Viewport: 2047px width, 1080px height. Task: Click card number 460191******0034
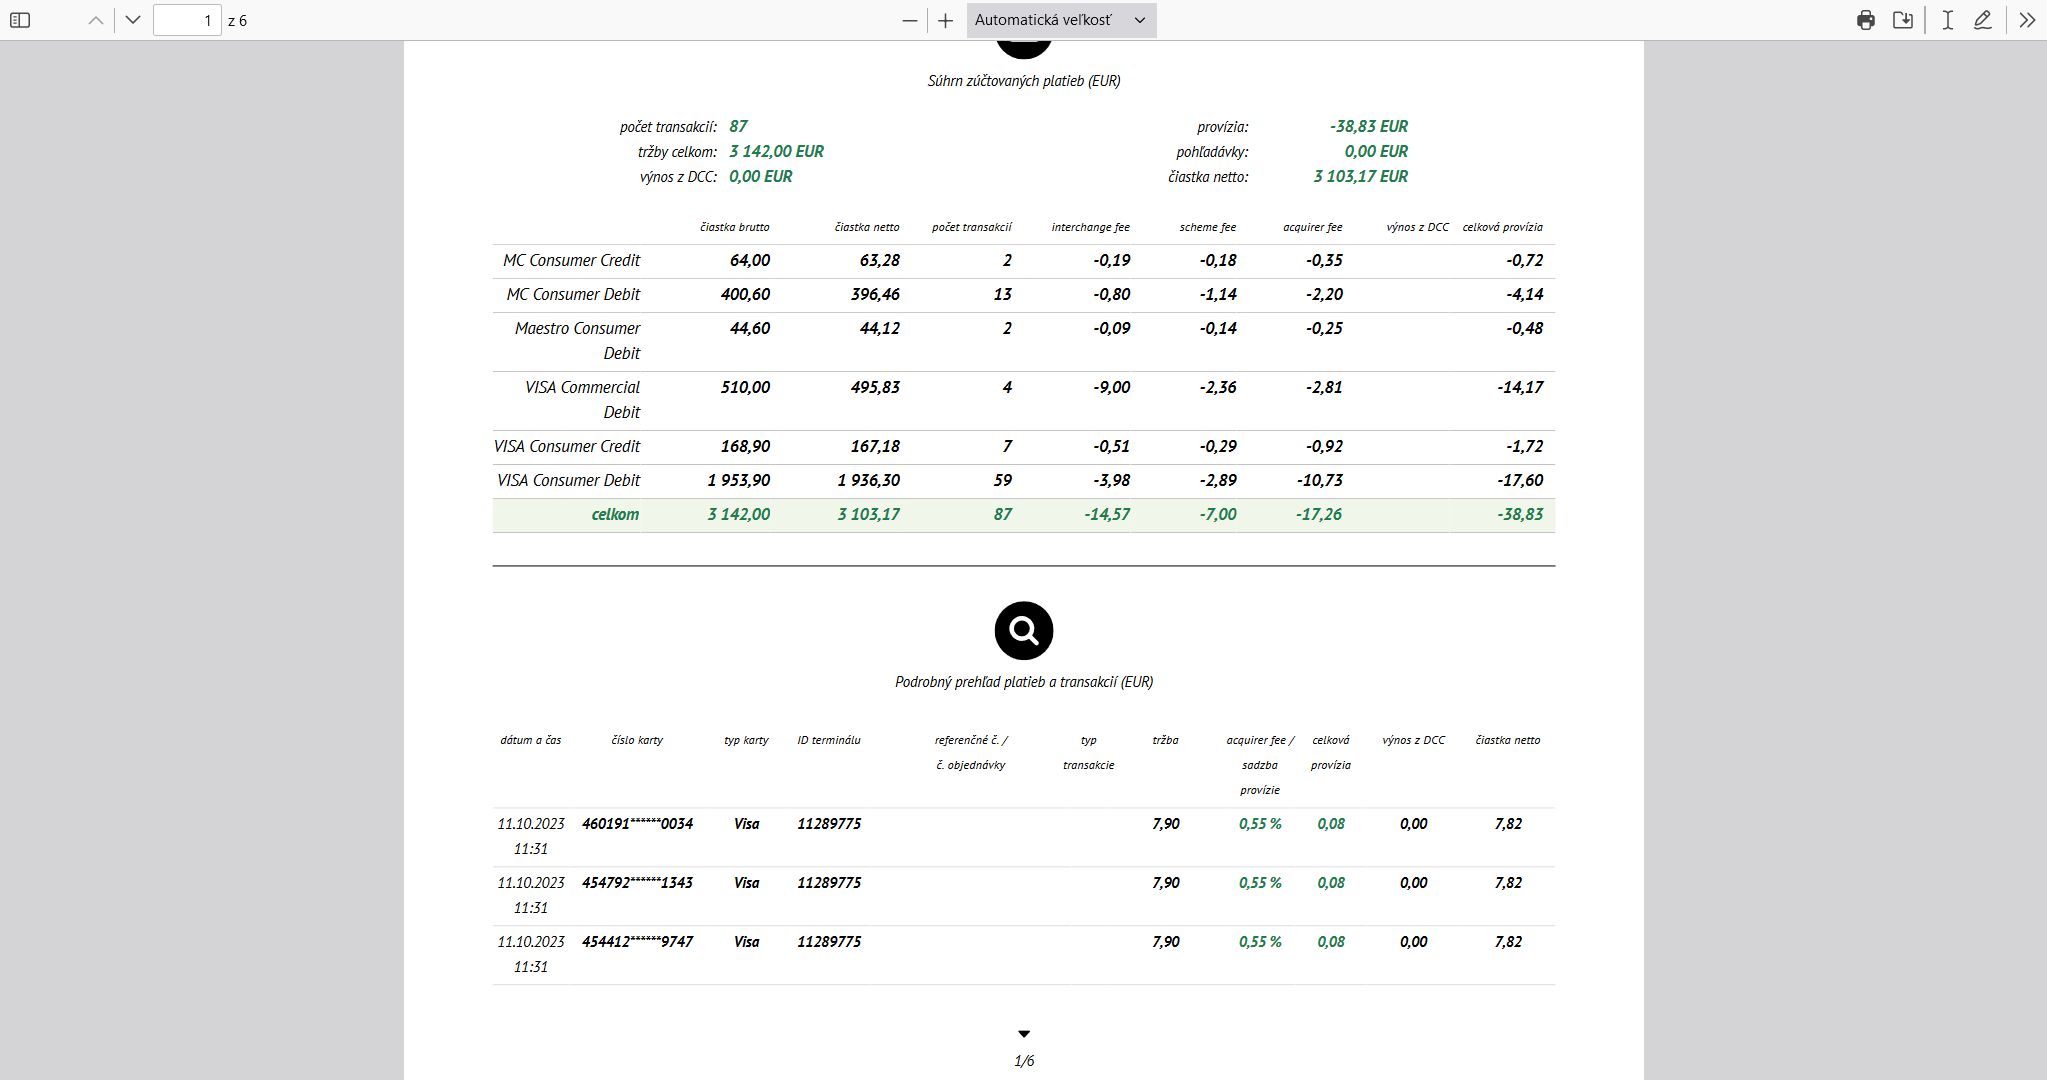pos(637,824)
